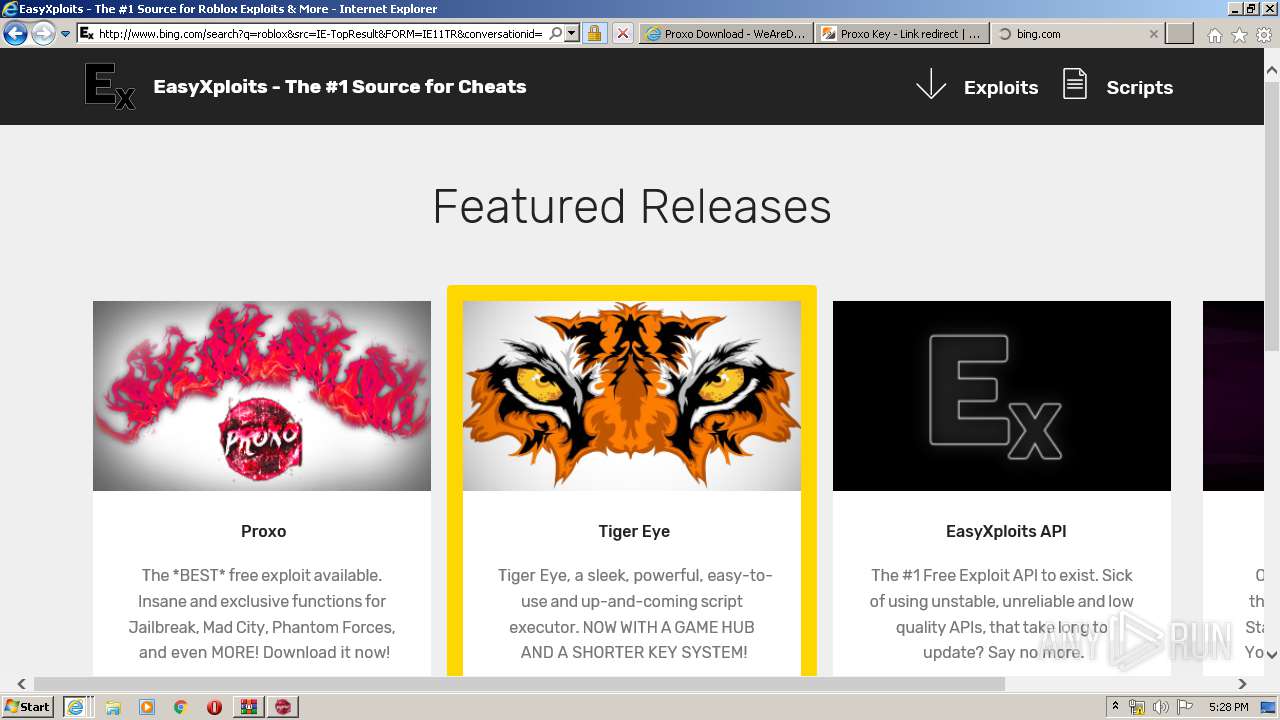Close the bing.com tab
Viewport: 1280px width, 720px height.
(x=1153, y=33)
